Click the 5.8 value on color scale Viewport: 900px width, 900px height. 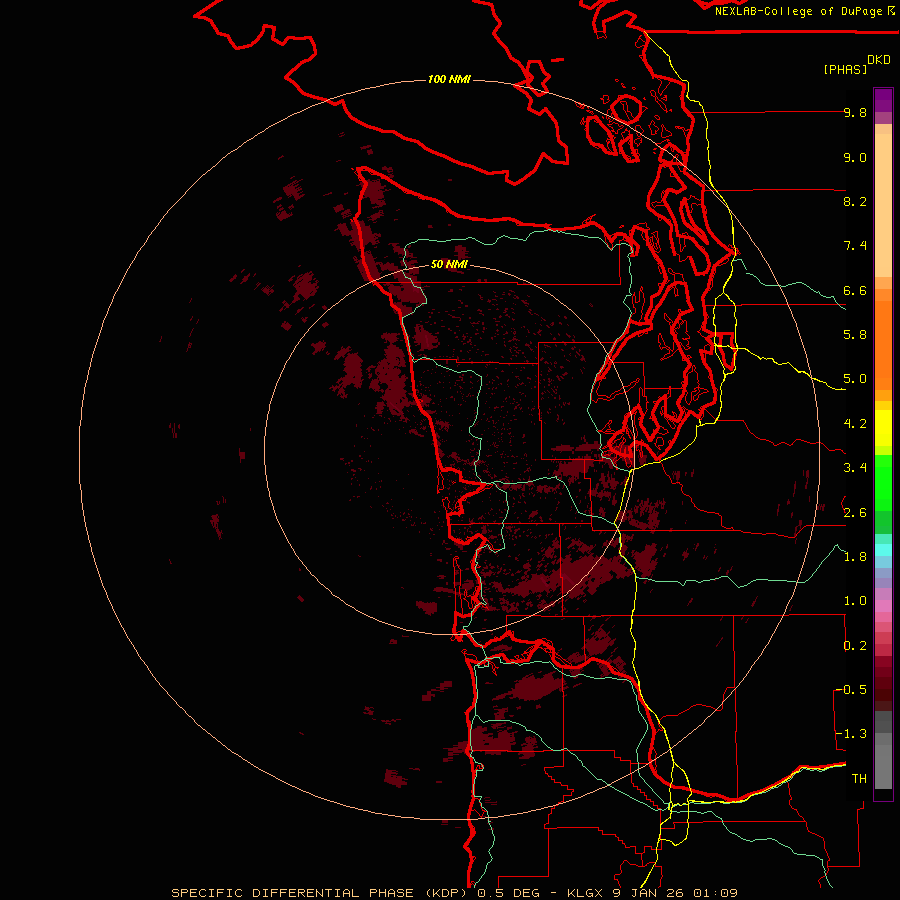(855, 335)
